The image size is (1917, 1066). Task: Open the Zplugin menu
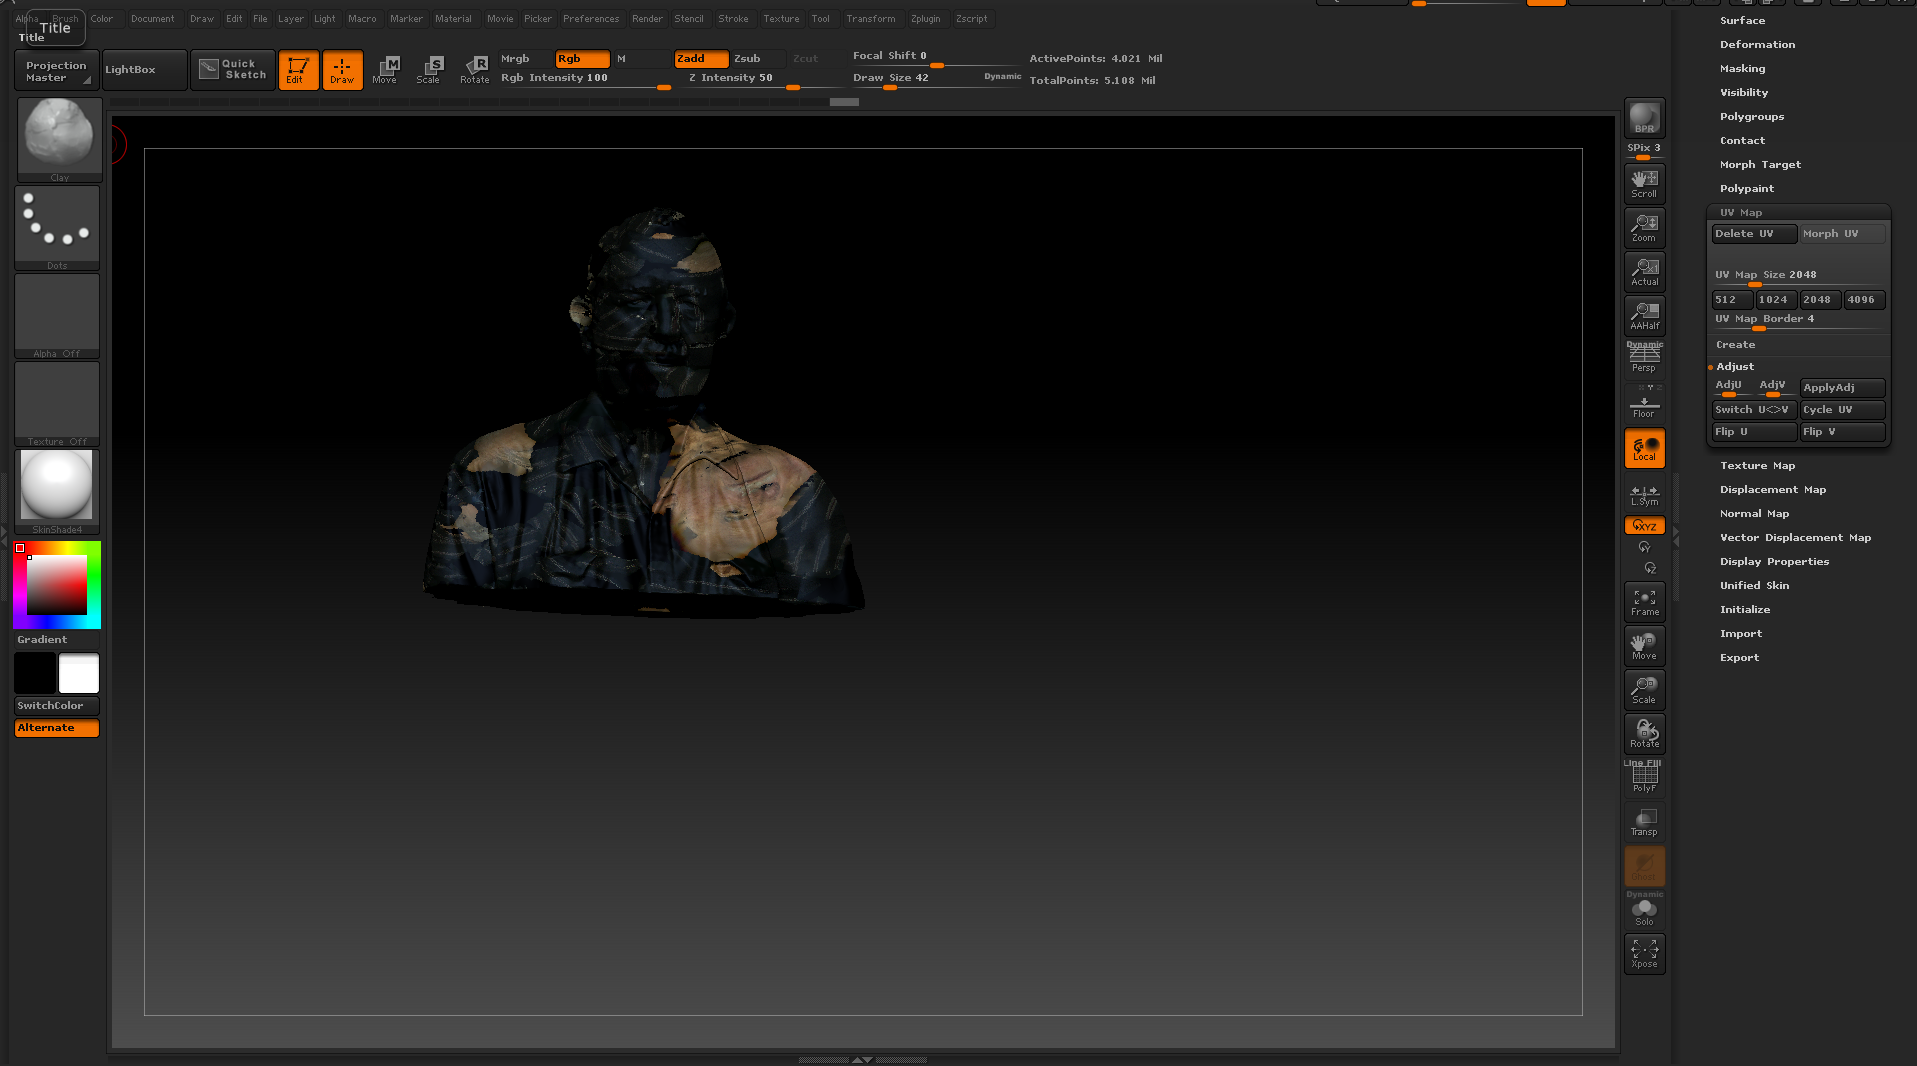[x=925, y=19]
